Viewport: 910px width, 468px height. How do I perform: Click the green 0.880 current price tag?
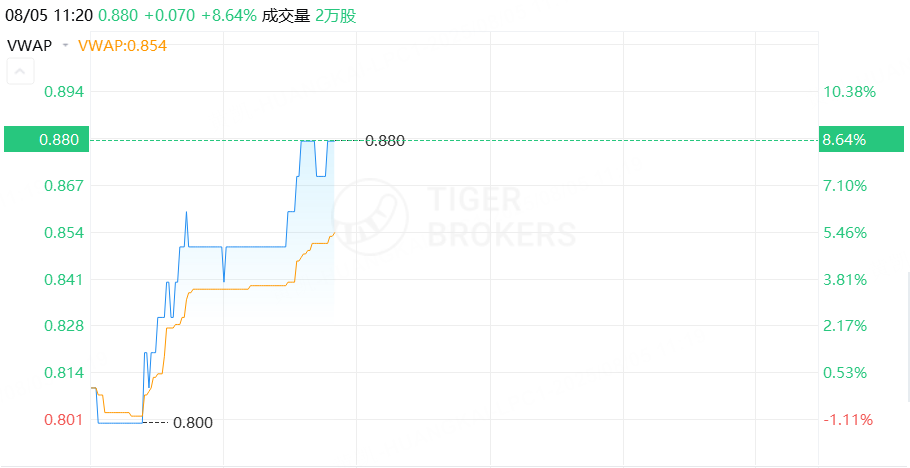(46, 139)
